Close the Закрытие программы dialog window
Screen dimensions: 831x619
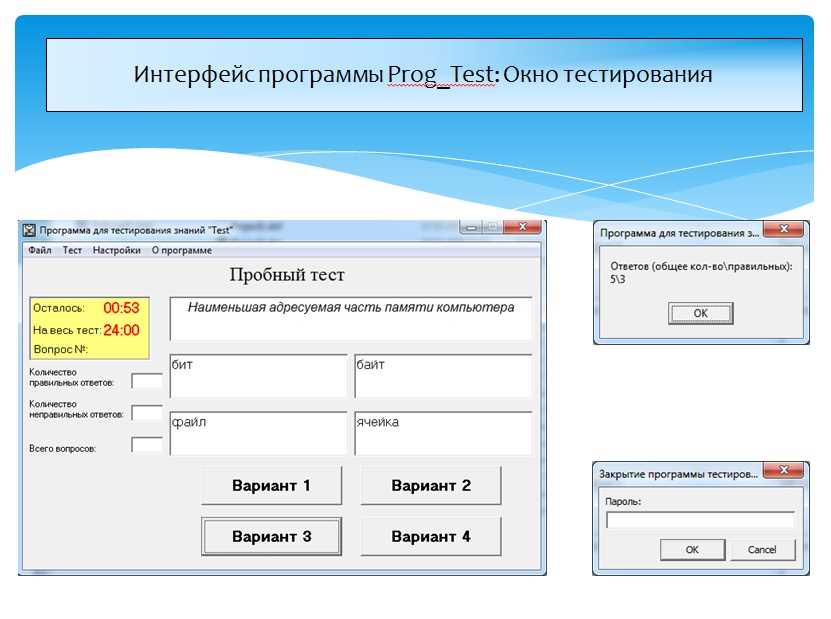784,470
